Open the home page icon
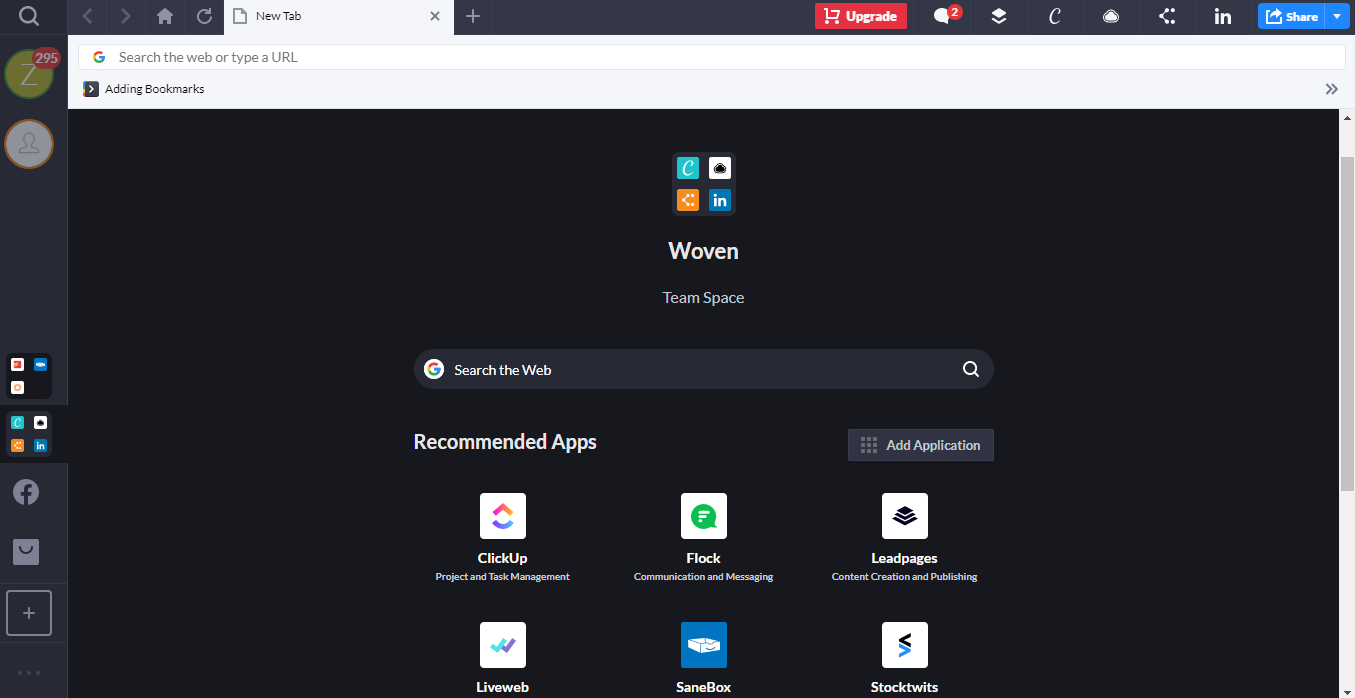 (x=165, y=16)
